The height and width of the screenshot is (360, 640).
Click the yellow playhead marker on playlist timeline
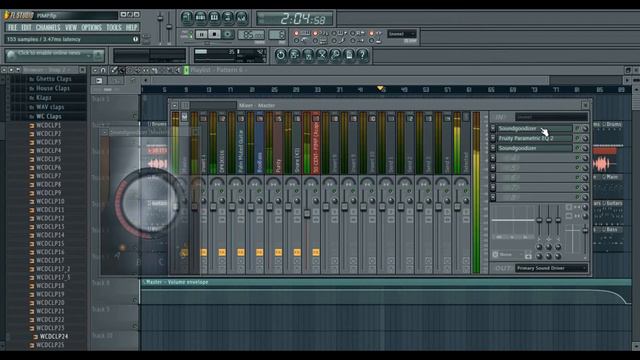click(x=380, y=88)
